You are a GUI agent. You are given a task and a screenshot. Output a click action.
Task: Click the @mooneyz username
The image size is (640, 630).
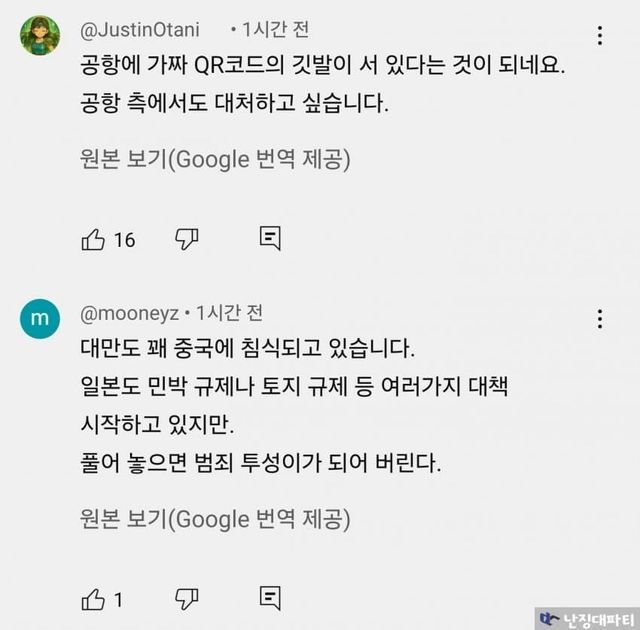tap(129, 313)
